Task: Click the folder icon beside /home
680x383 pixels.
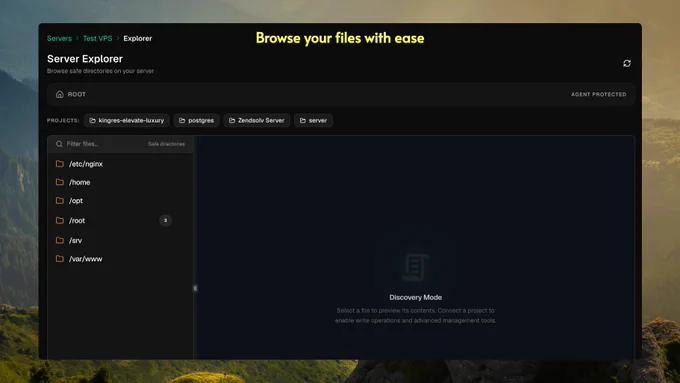Action: coord(60,182)
